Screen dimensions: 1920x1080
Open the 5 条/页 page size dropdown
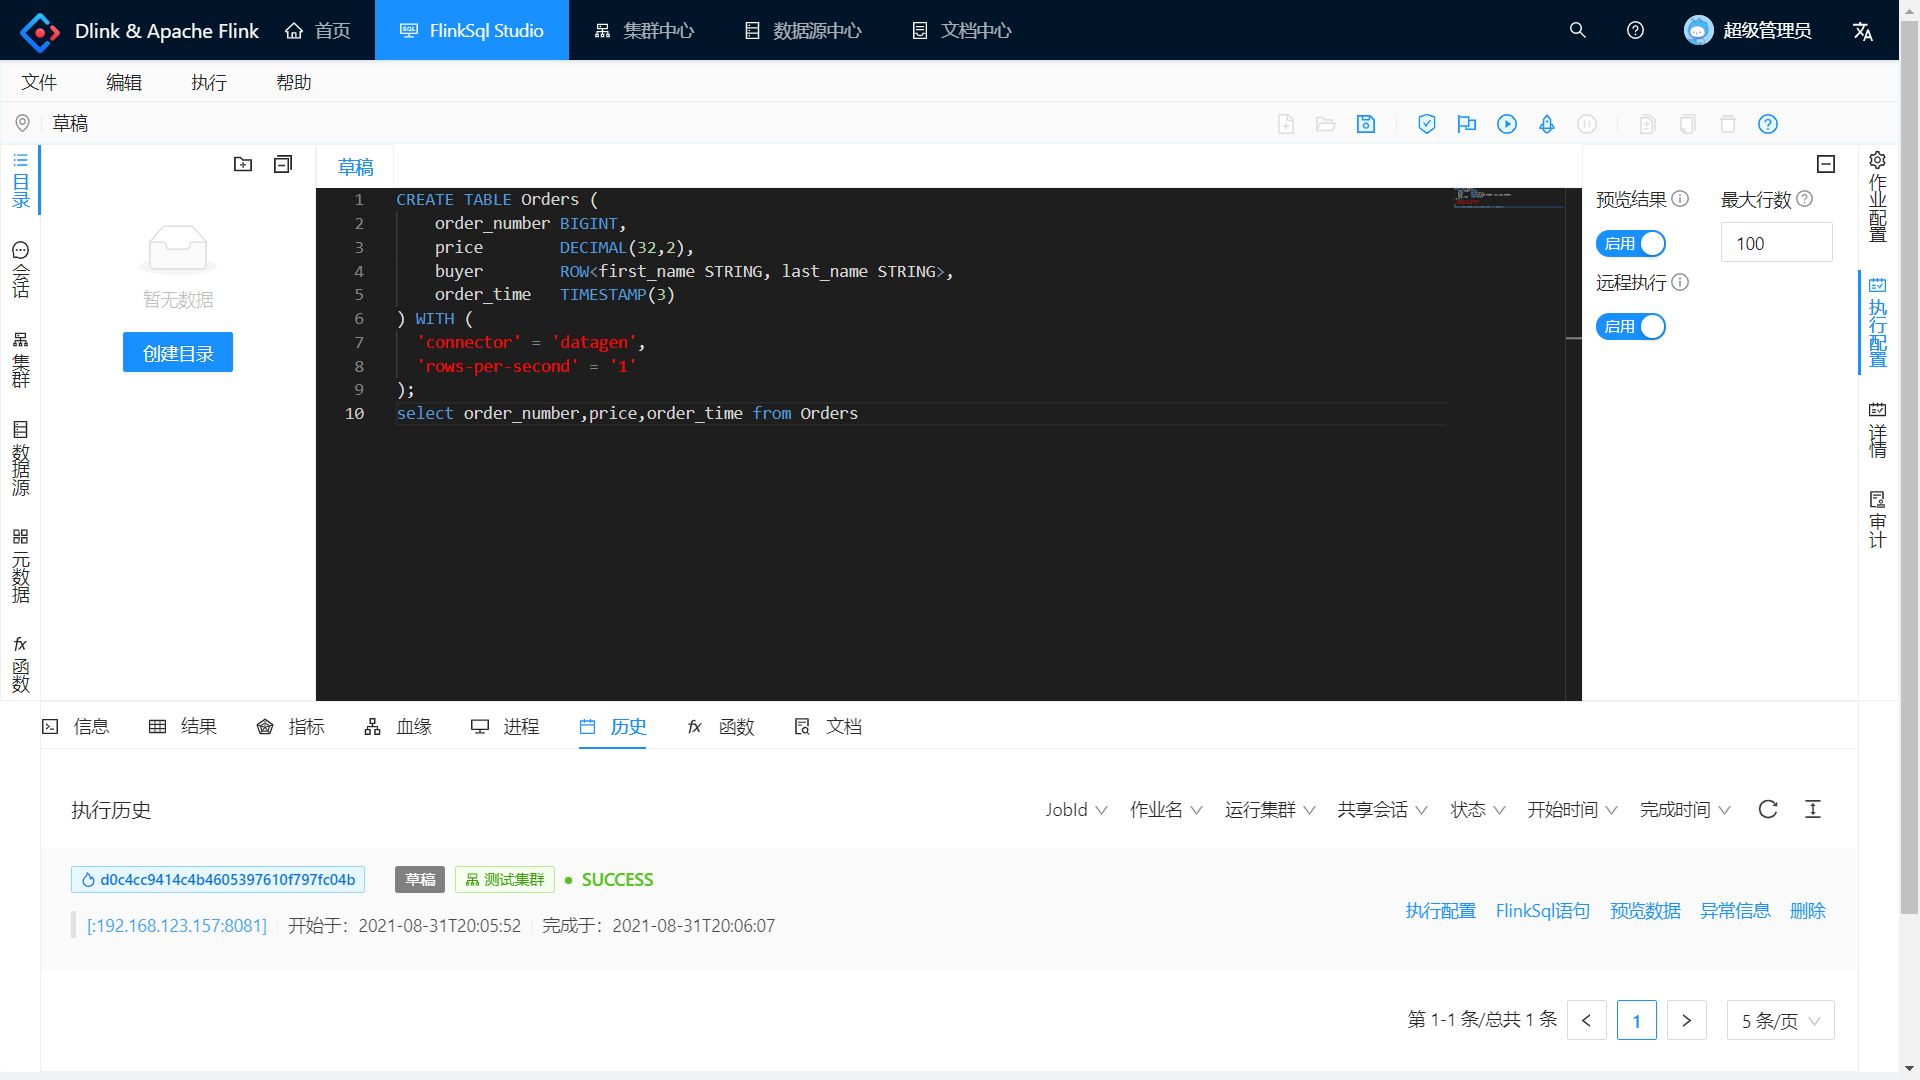(x=1780, y=1020)
